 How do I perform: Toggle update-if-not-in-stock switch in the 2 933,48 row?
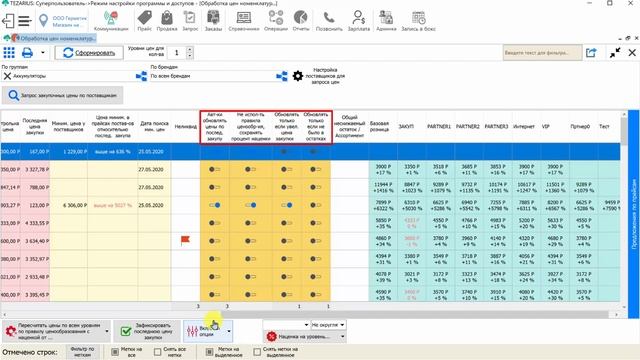[315, 277]
